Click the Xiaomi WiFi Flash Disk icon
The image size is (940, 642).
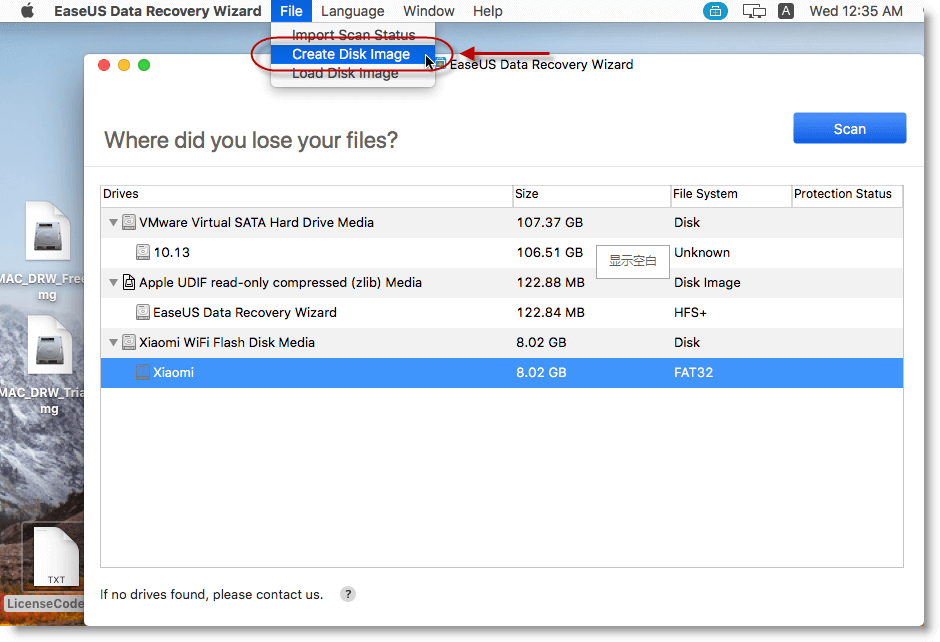129,342
